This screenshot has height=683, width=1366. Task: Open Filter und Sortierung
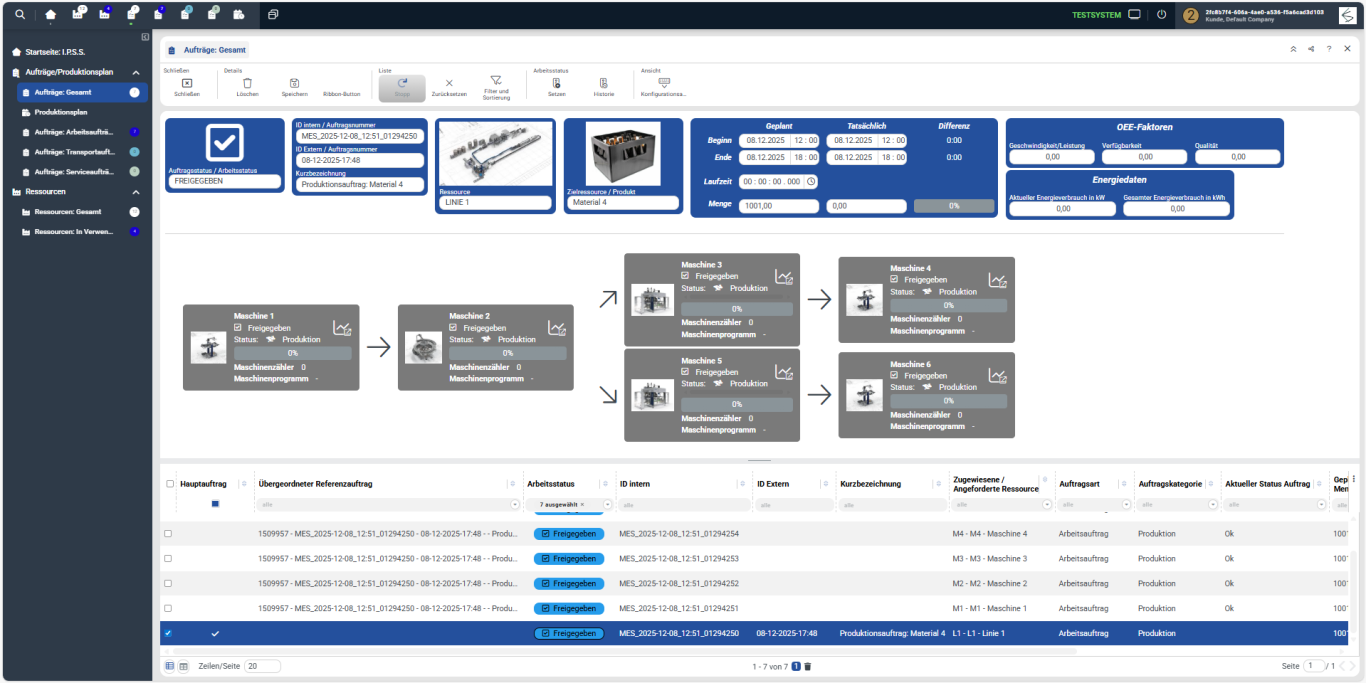click(495, 82)
